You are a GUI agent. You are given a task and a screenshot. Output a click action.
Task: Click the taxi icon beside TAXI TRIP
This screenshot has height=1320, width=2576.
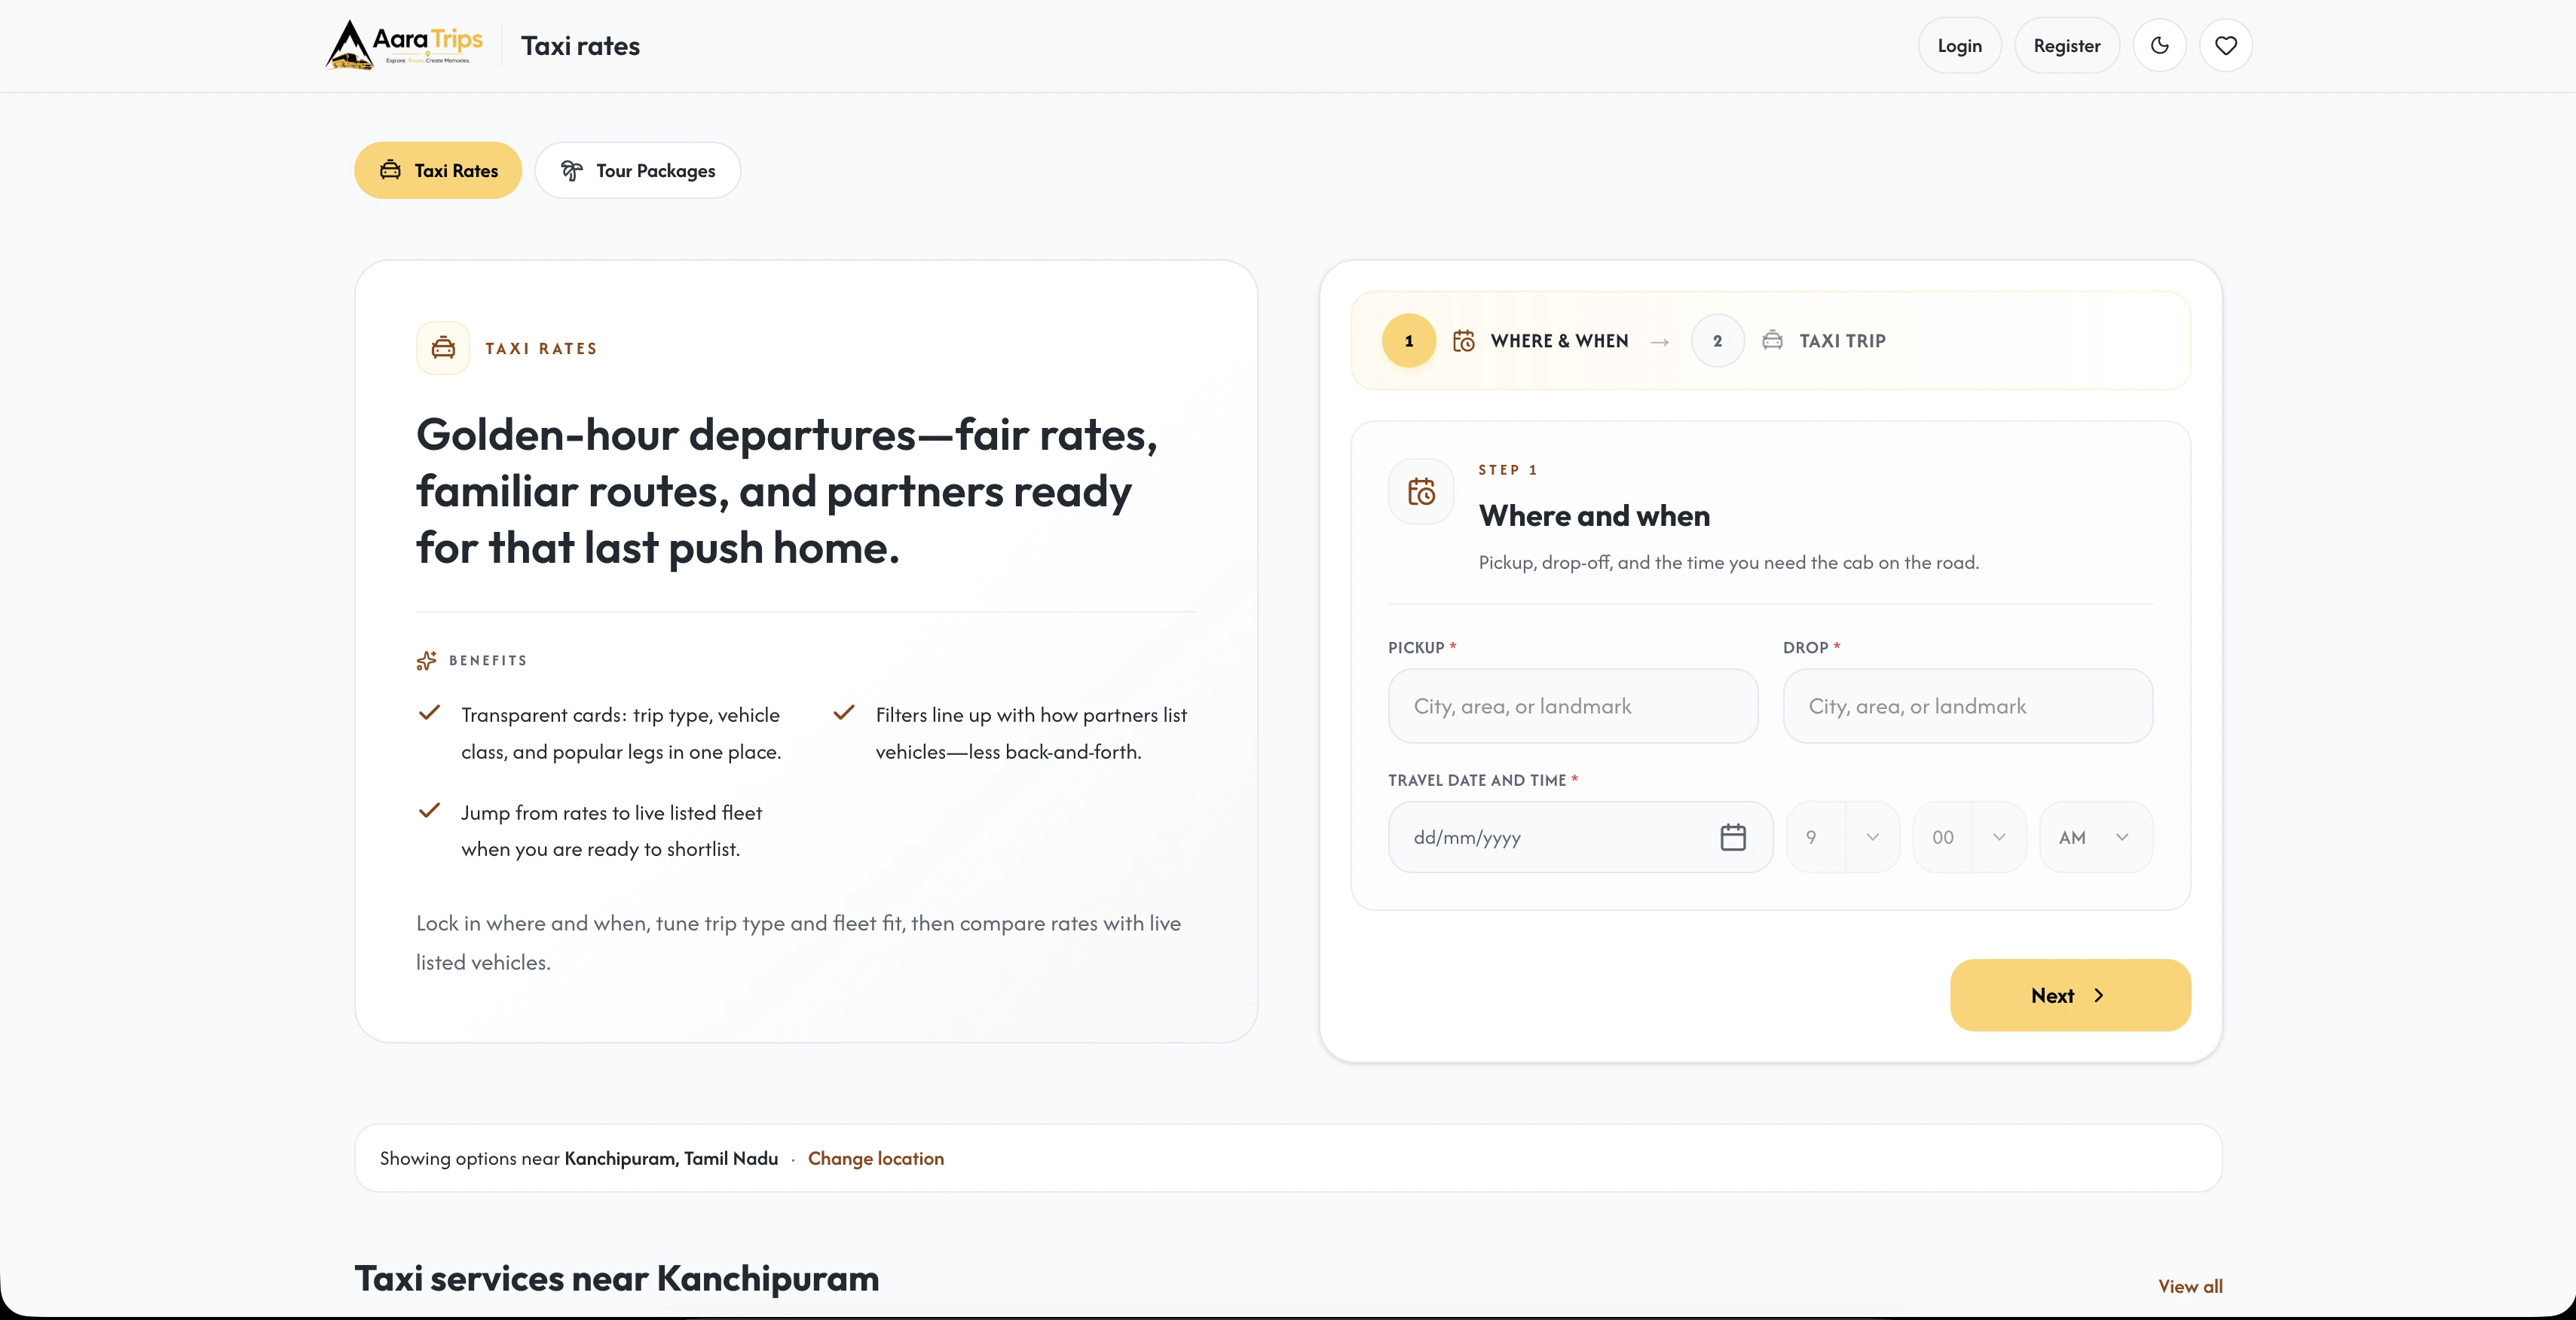tap(1772, 340)
